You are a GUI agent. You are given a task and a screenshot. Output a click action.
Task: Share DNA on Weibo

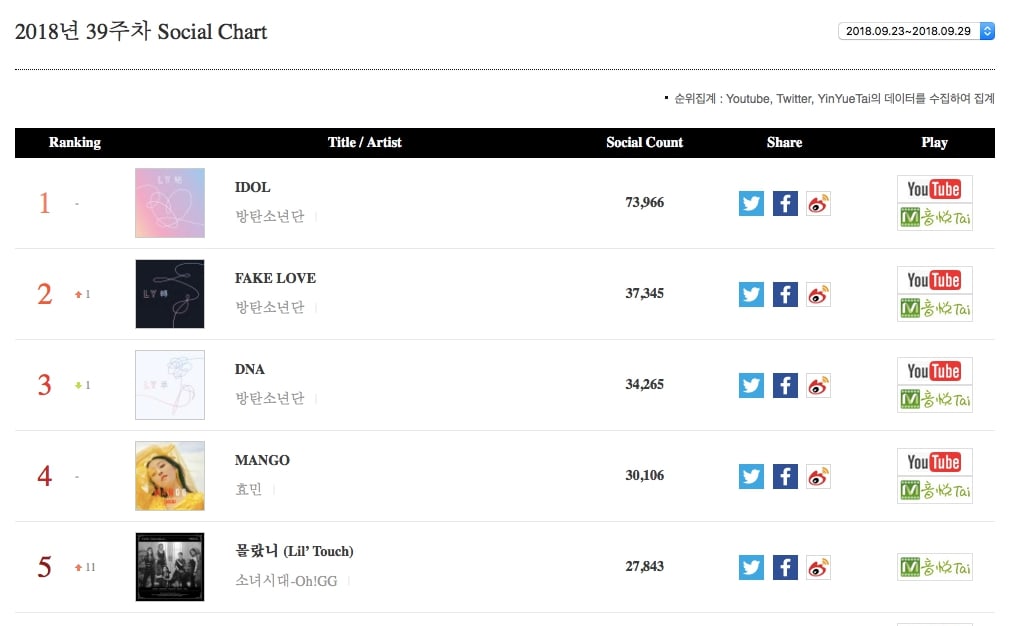[819, 386]
